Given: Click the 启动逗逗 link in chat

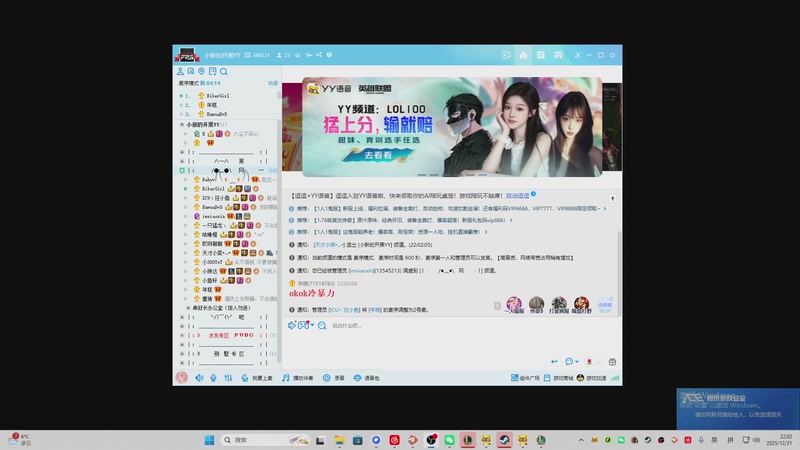Looking at the screenshot, I should point(517,195).
